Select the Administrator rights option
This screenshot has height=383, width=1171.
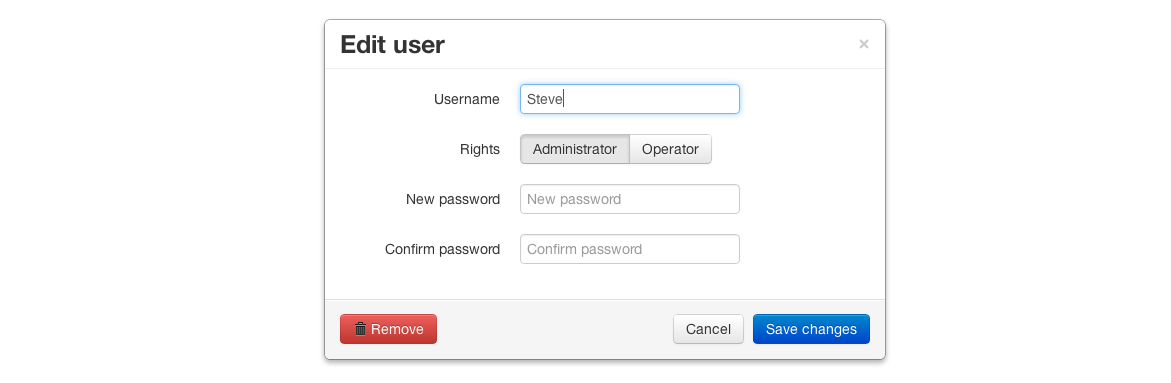574,149
